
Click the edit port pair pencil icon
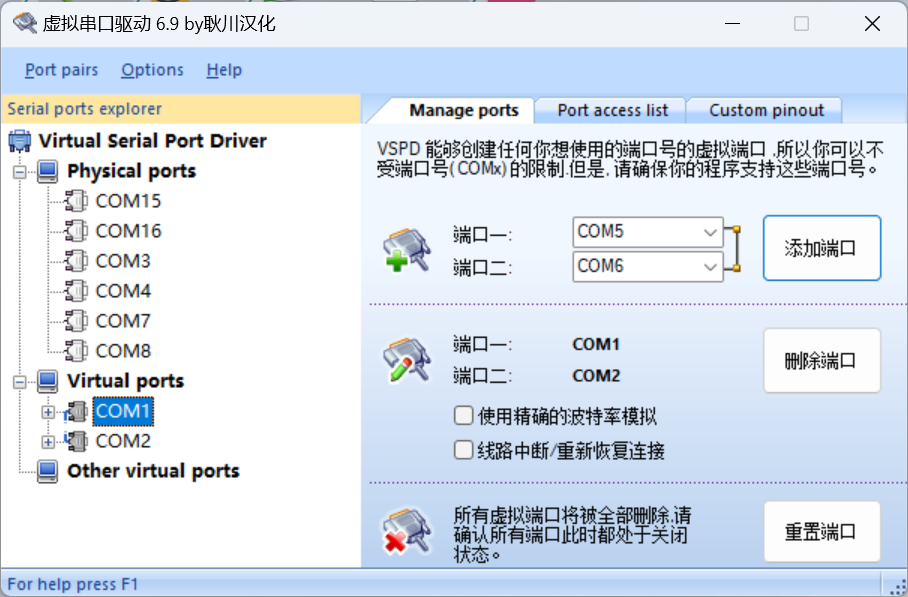coord(407,360)
